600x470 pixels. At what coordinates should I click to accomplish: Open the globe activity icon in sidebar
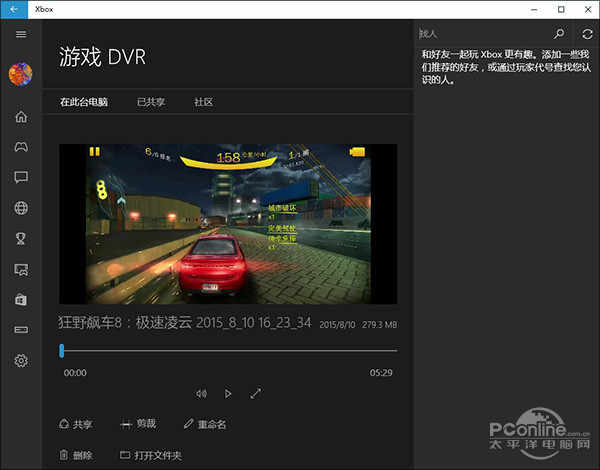(x=20, y=208)
